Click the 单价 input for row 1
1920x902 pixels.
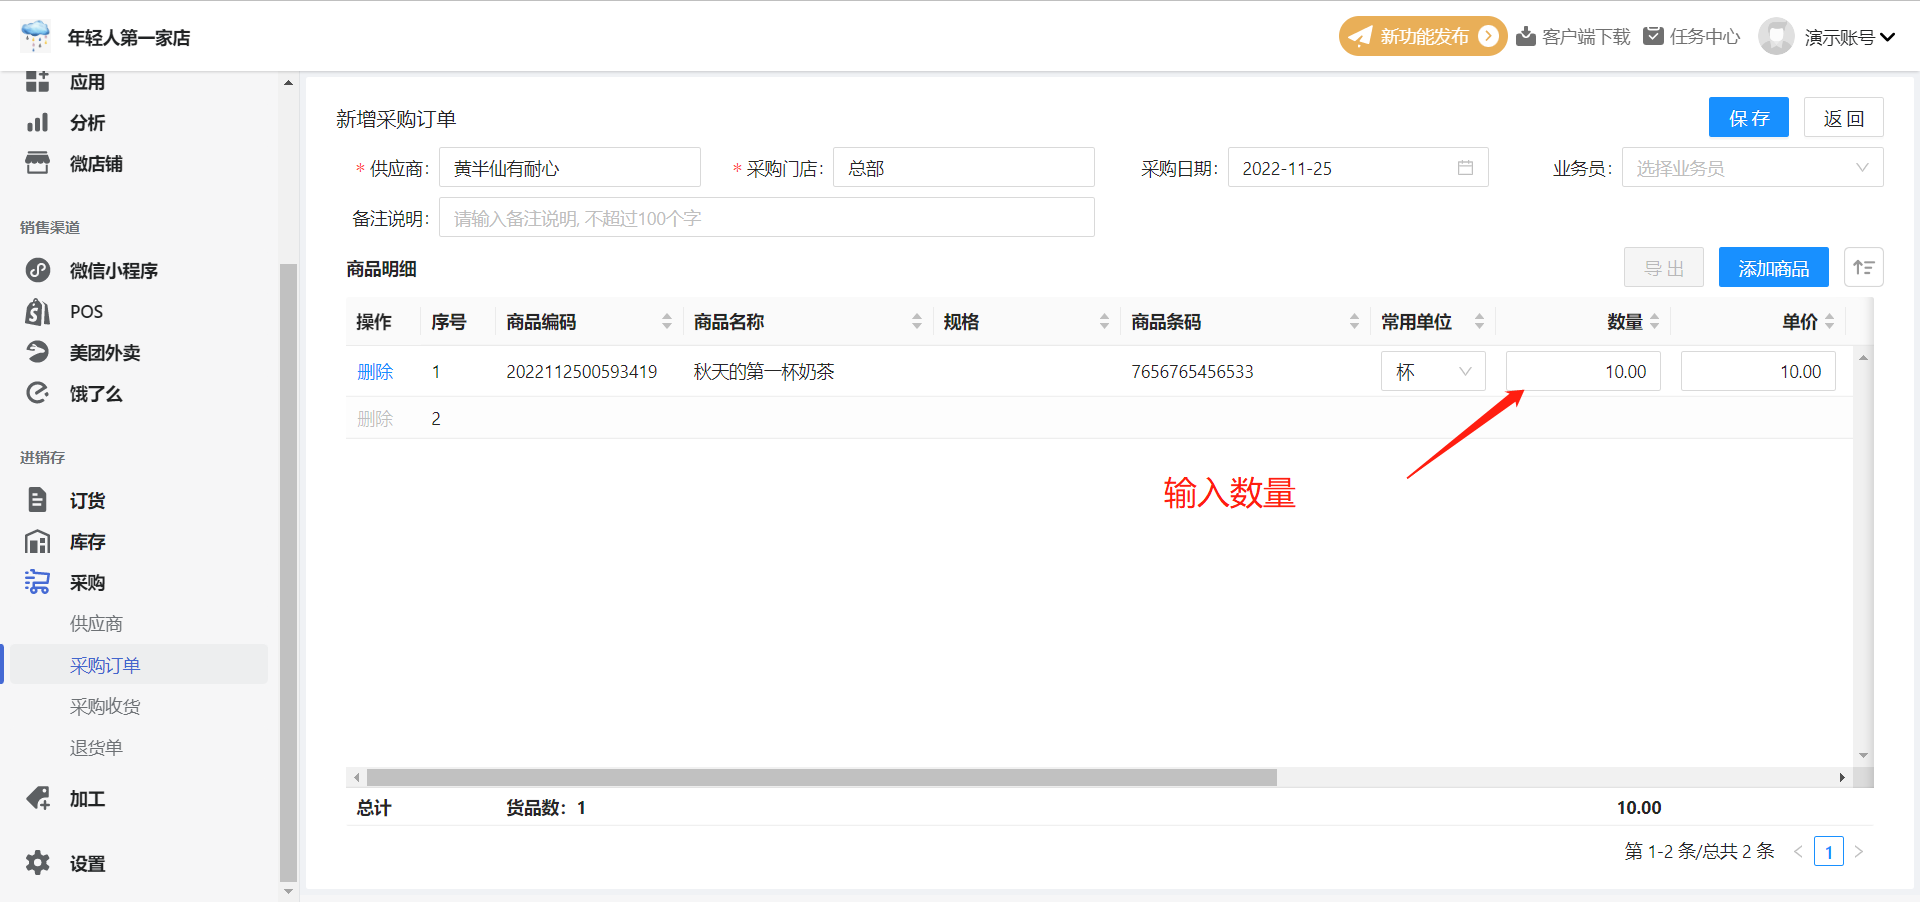click(1758, 371)
